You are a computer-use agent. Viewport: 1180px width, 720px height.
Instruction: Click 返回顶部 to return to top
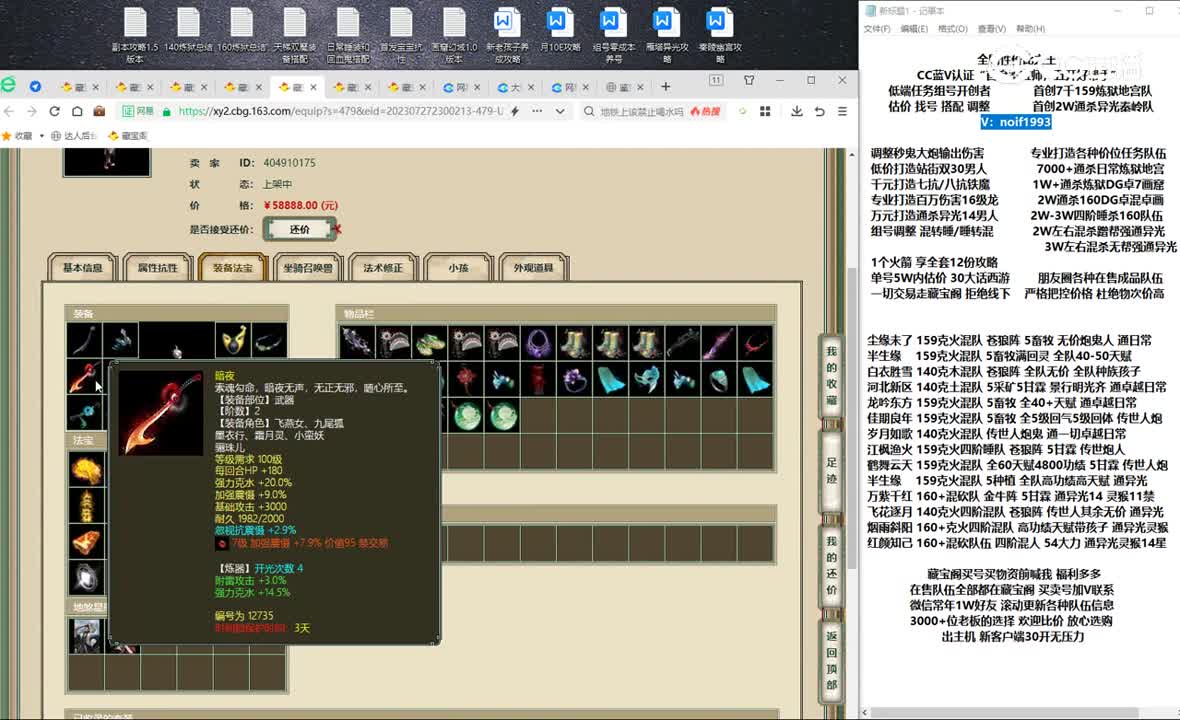click(x=831, y=661)
